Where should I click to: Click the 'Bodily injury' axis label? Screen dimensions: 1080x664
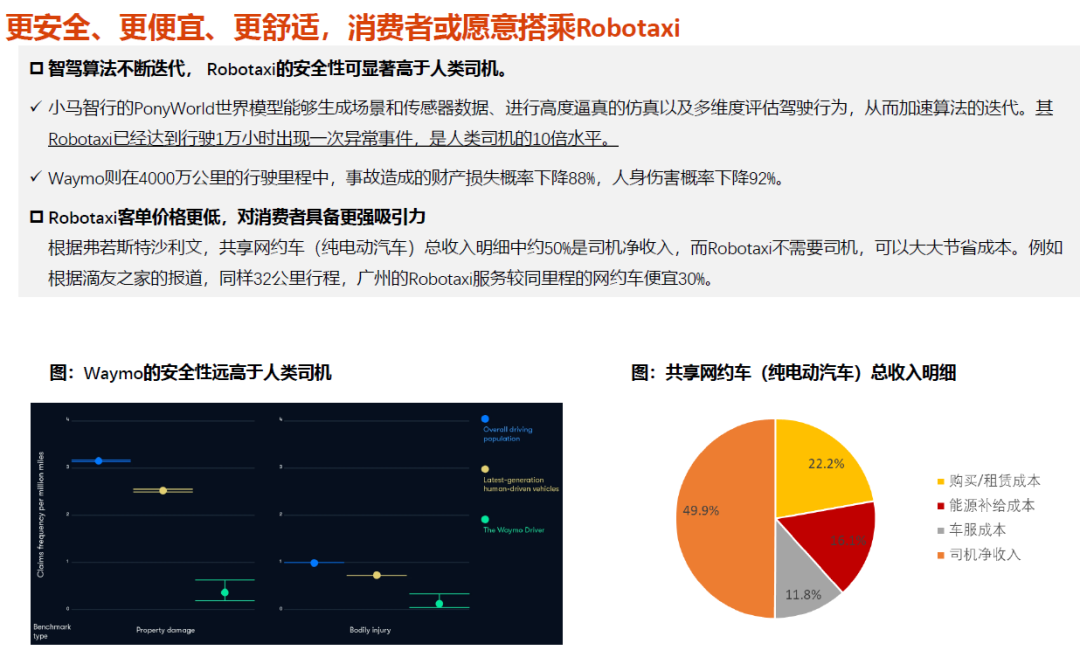[x=370, y=630]
